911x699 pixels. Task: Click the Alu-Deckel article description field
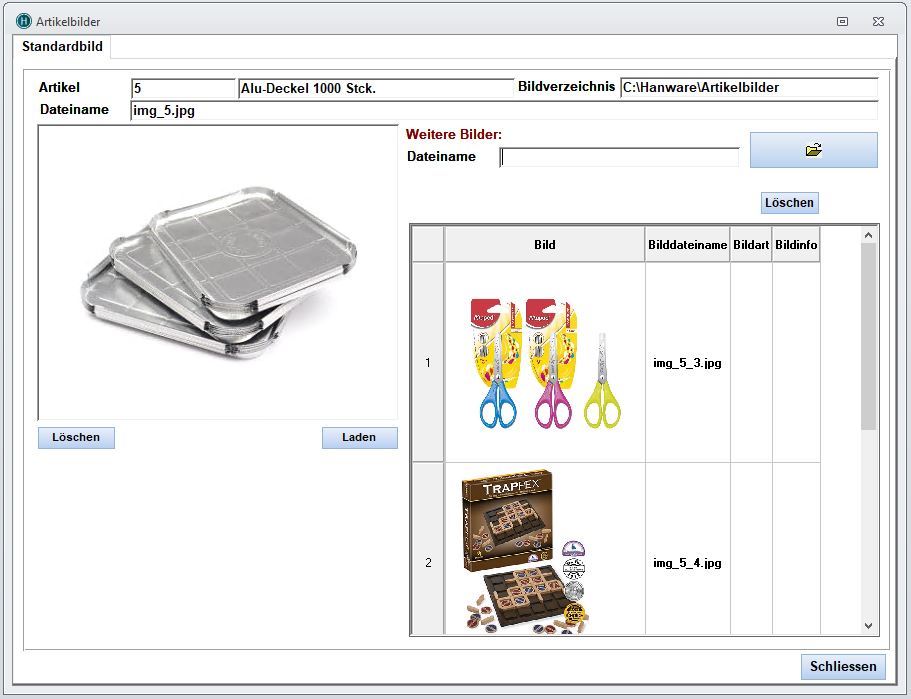(x=375, y=88)
